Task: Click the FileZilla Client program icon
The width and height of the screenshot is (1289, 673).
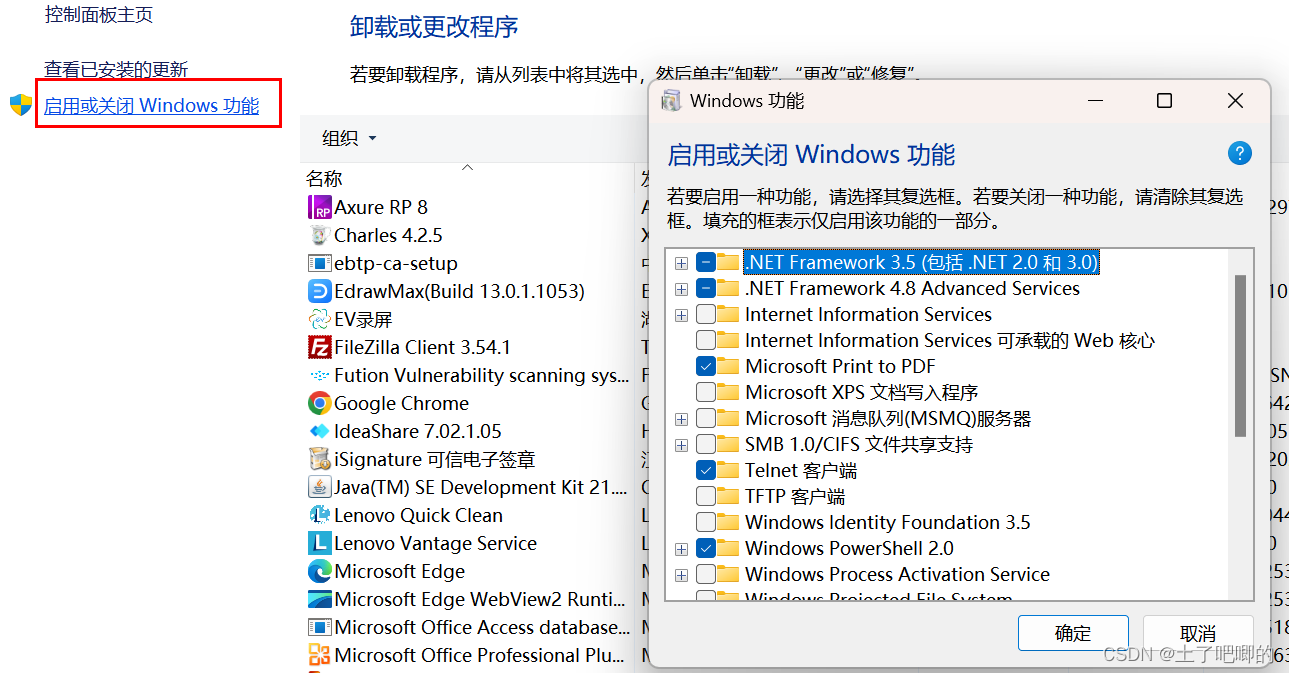Action: pyautogui.click(x=320, y=347)
